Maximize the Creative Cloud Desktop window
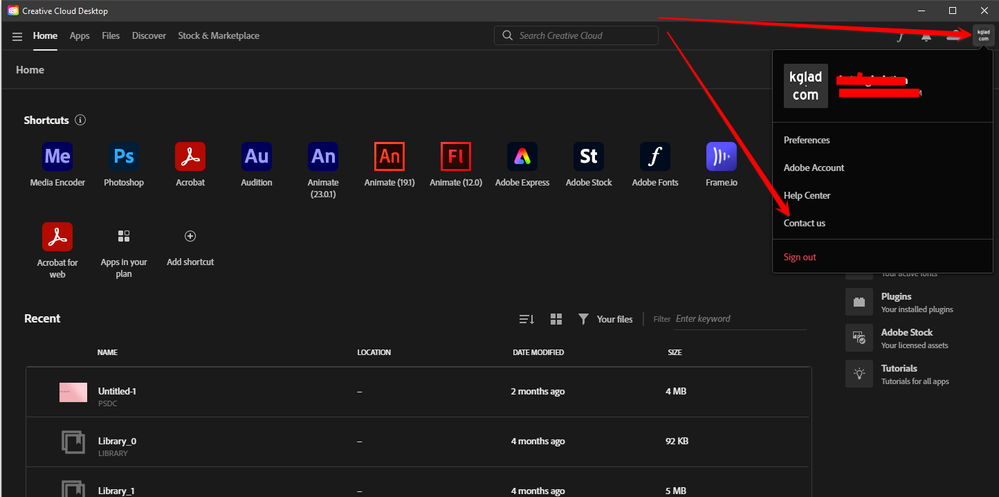This screenshot has height=497, width=999. tap(952, 10)
